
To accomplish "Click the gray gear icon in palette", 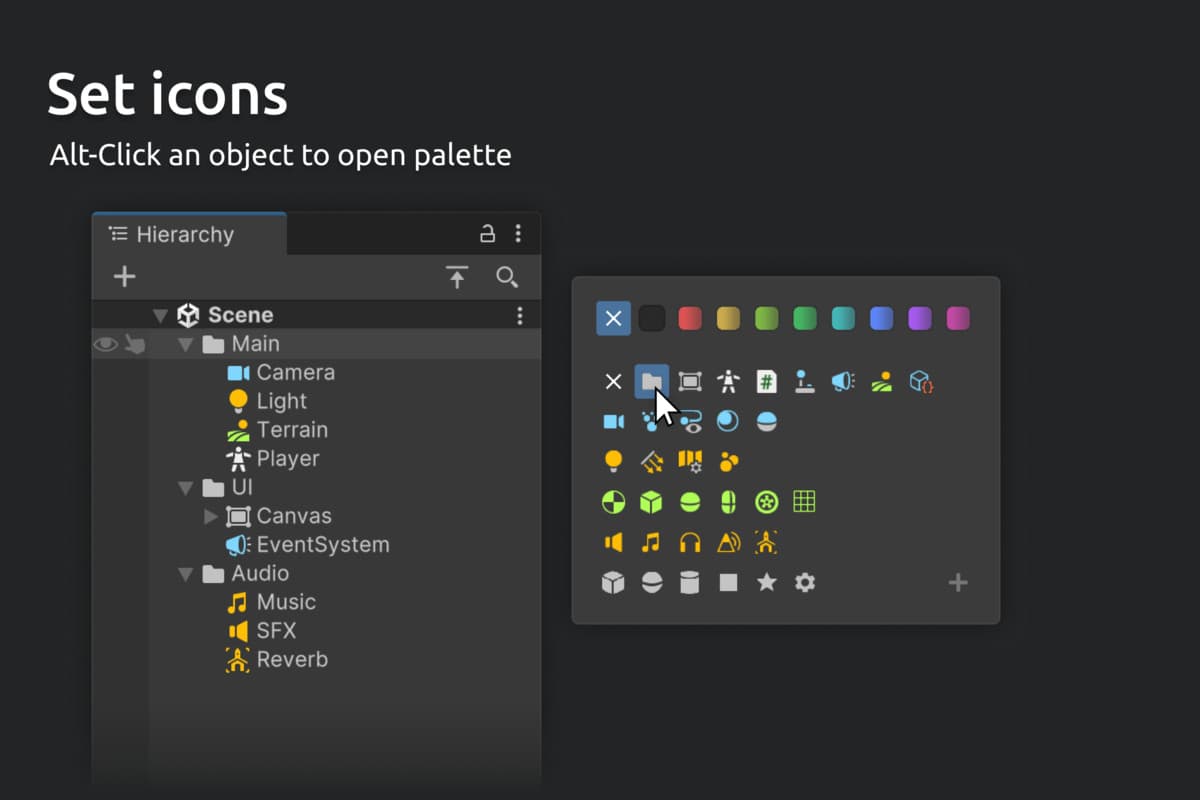I will tap(805, 582).
